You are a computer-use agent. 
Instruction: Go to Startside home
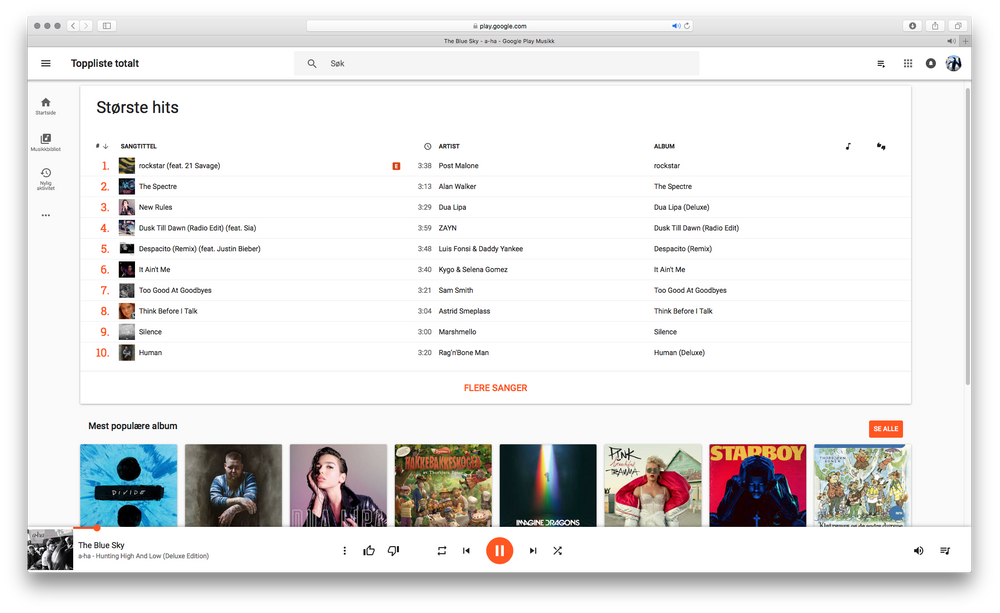pyautogui.click(x=46, y=106)
